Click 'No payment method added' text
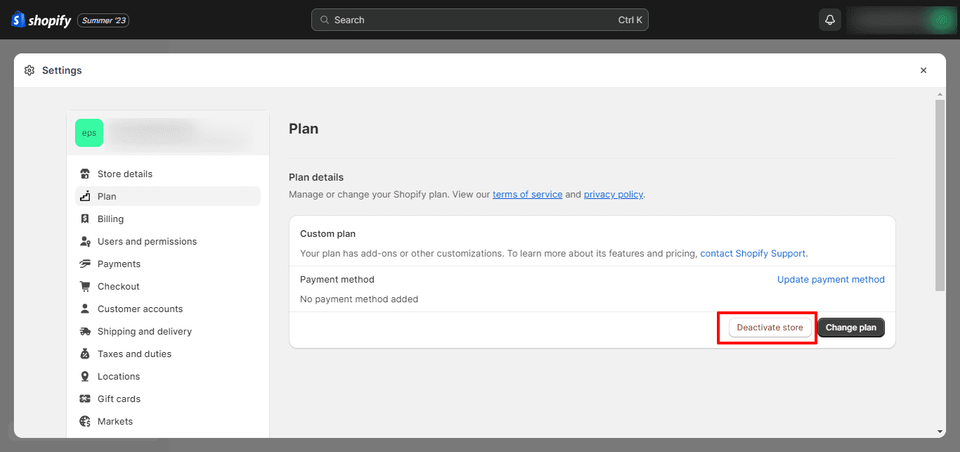Screen dimensions: 960x452 (x=359, y=299)
